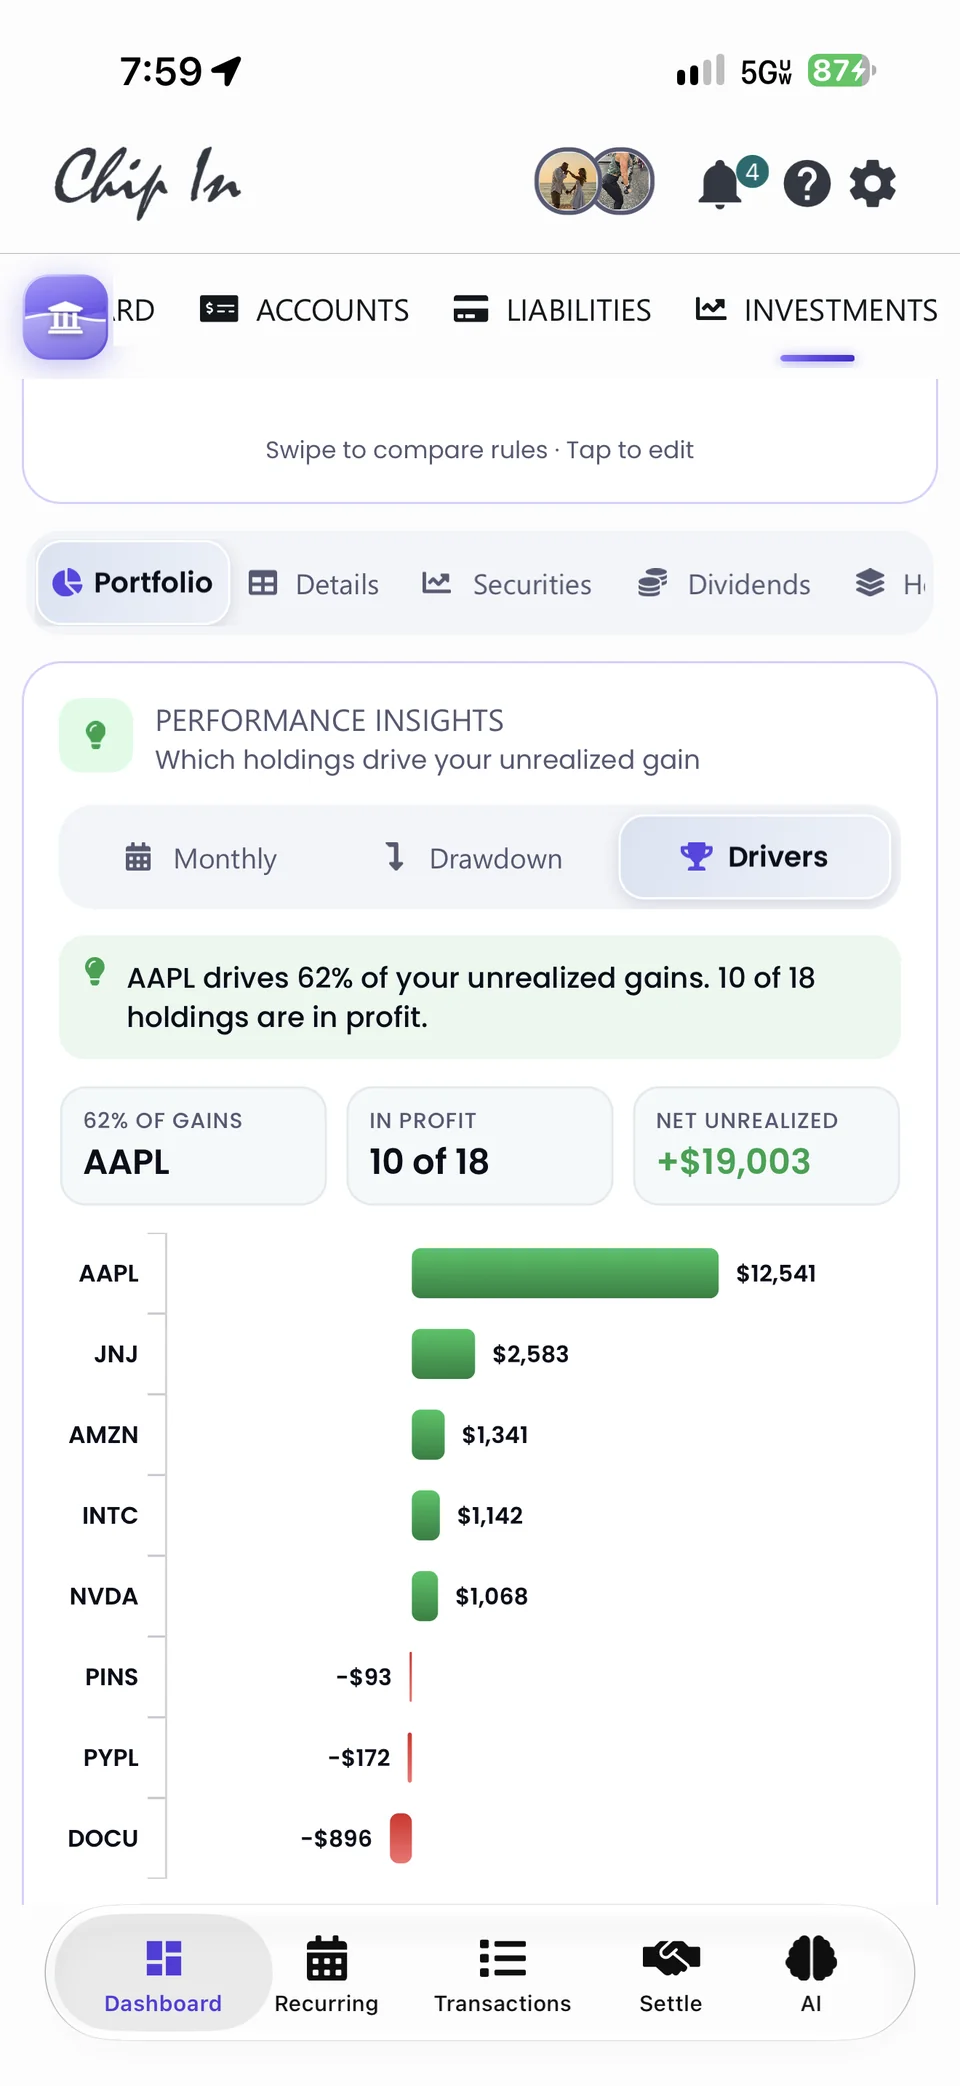Tap the JNJ green gain bar
Viewport: 960px width, 2086px height.
[443, 1354]
